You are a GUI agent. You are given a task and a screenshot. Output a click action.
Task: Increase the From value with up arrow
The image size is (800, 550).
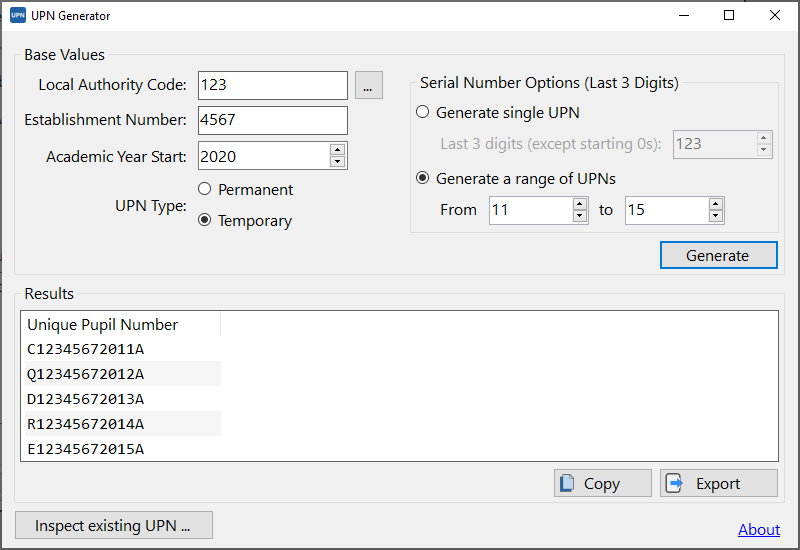[x=580, y=204]
